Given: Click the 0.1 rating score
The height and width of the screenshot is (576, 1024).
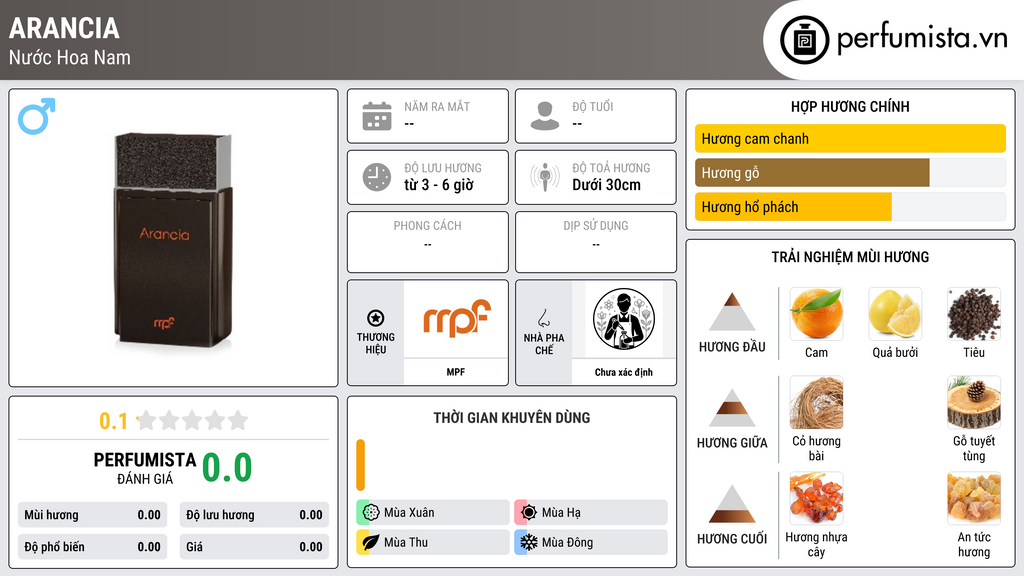Looking at the screenshot, I should 113,421.
